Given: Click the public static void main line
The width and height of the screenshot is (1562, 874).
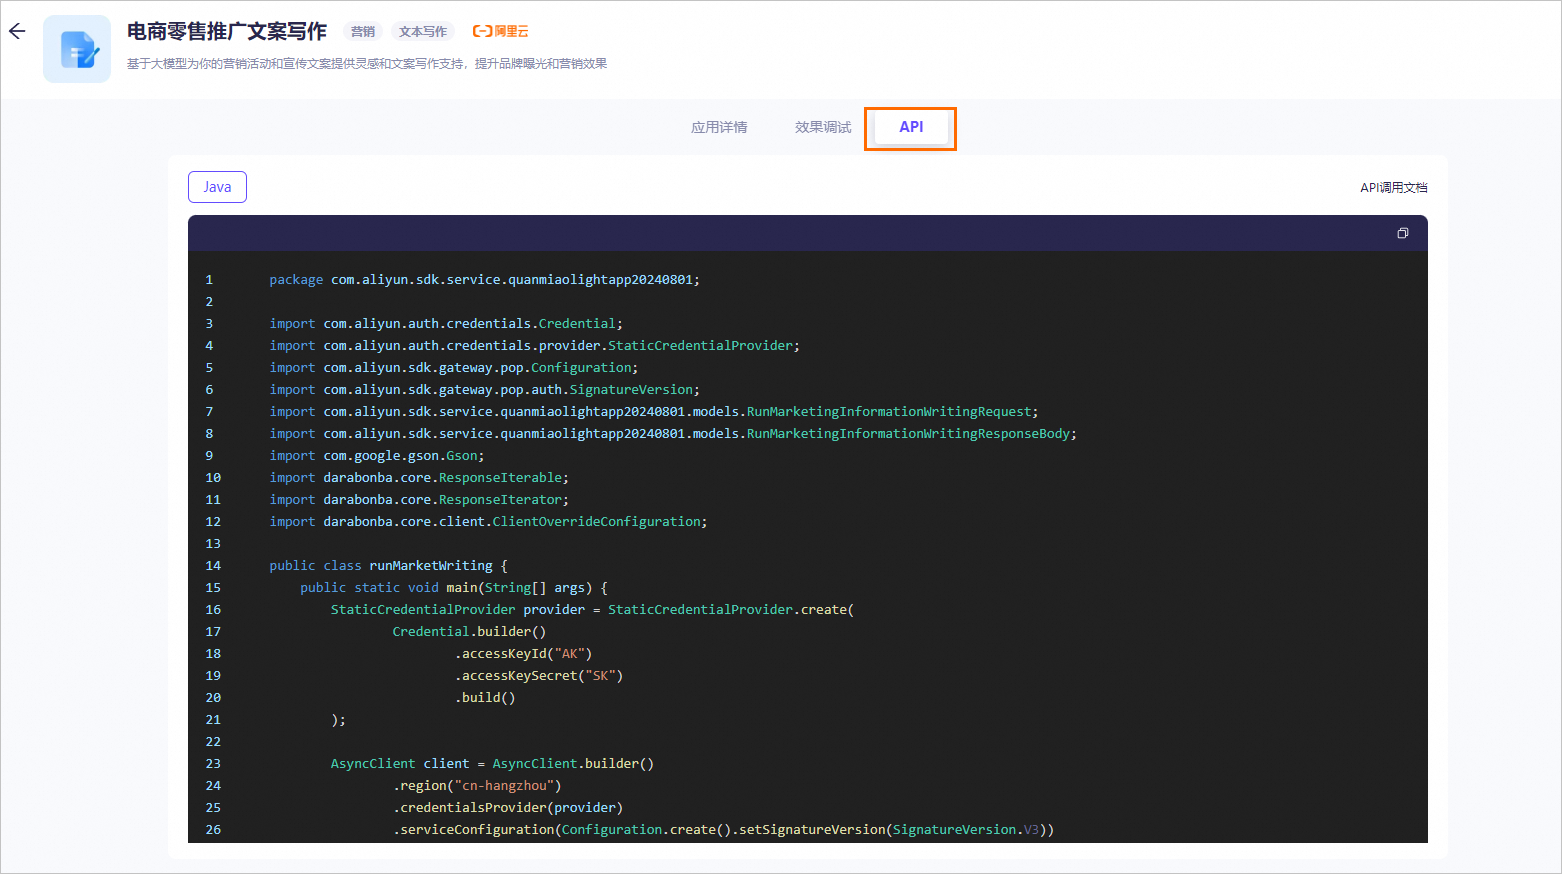Looking at the screenshot, I should (454, 588).
